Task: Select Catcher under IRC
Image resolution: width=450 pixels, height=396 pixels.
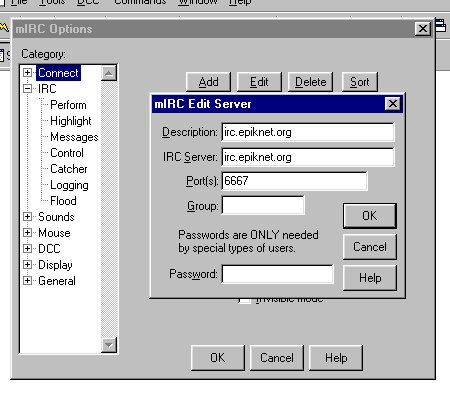Action: click(69, 169)
